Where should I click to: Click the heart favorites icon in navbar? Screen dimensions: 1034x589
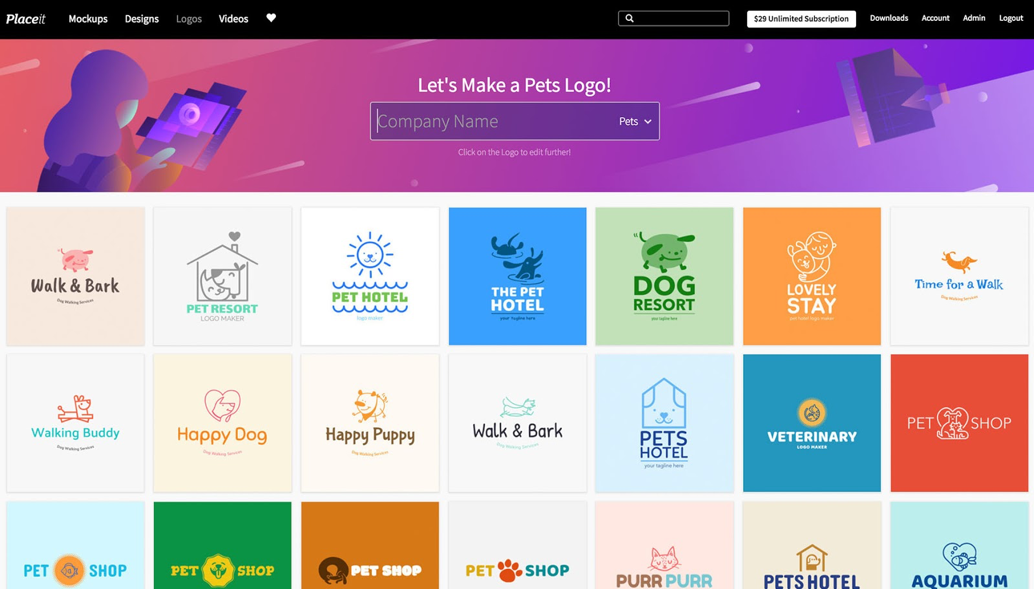pyautogui.click(x=271, y=18)
